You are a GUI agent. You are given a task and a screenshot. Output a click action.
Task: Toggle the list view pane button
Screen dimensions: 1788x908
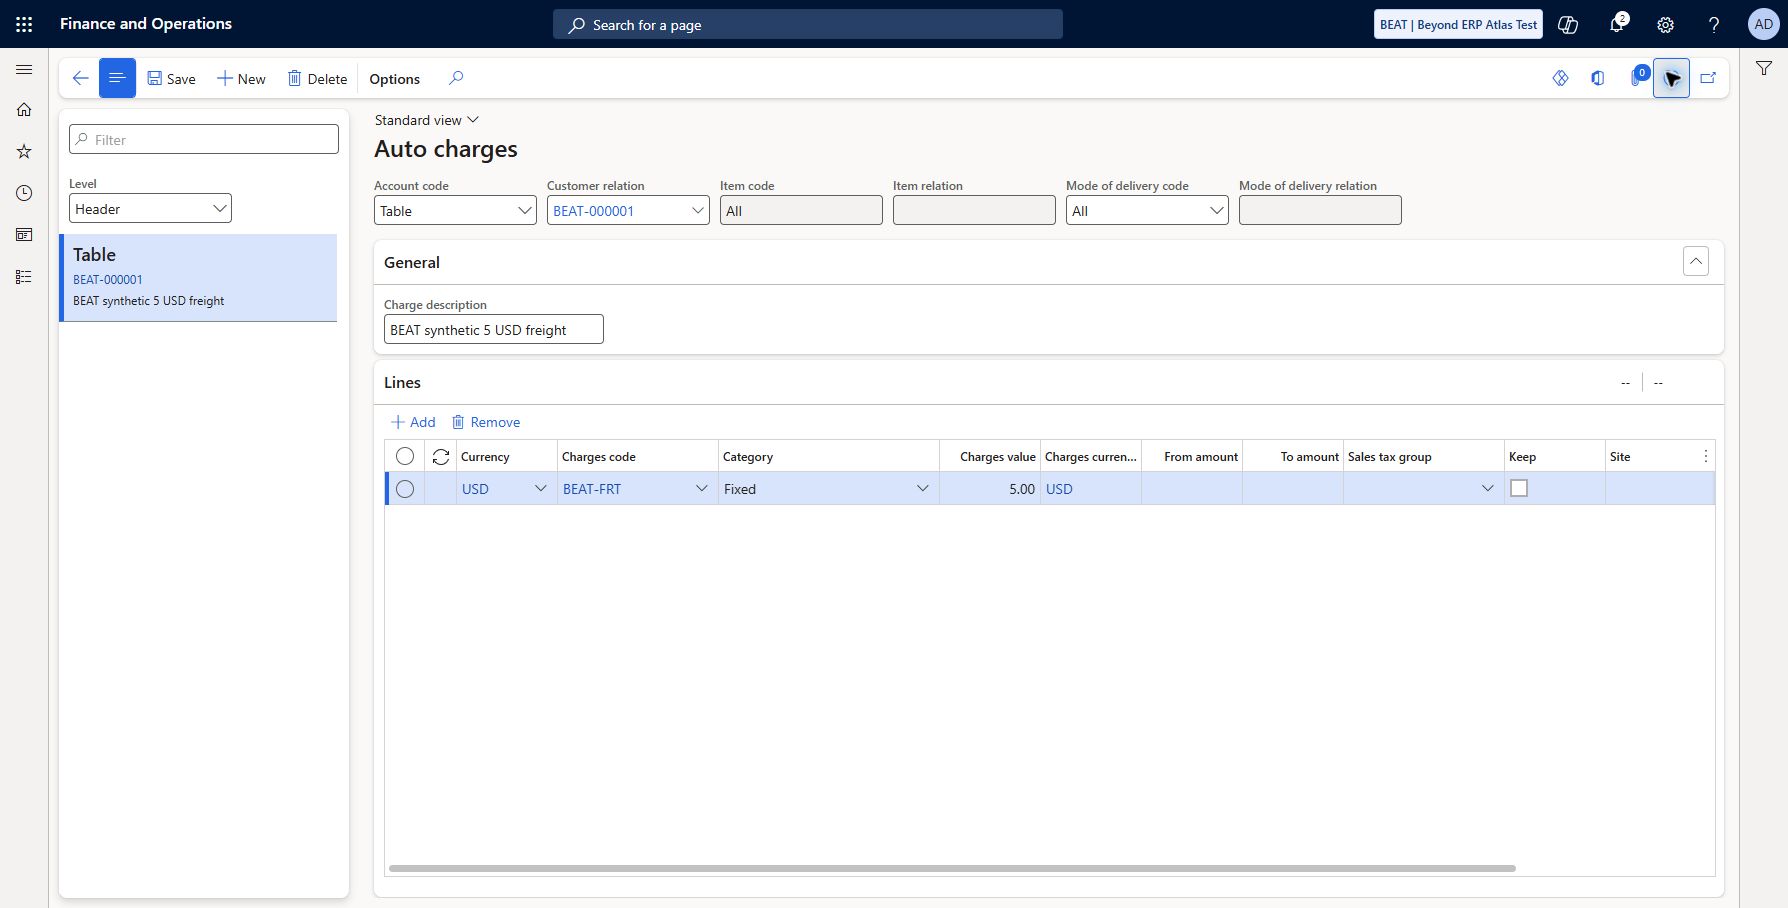click(x=117, y=78)
